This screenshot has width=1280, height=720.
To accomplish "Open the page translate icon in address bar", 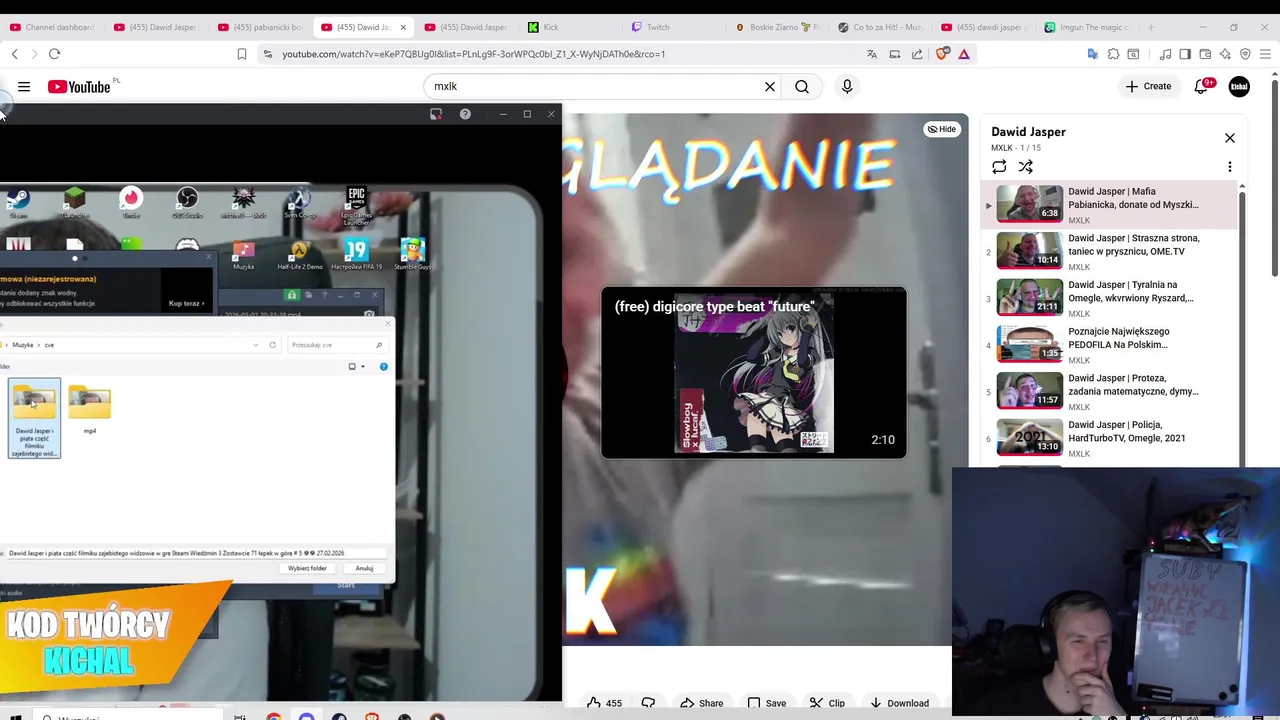I will 872,54.
